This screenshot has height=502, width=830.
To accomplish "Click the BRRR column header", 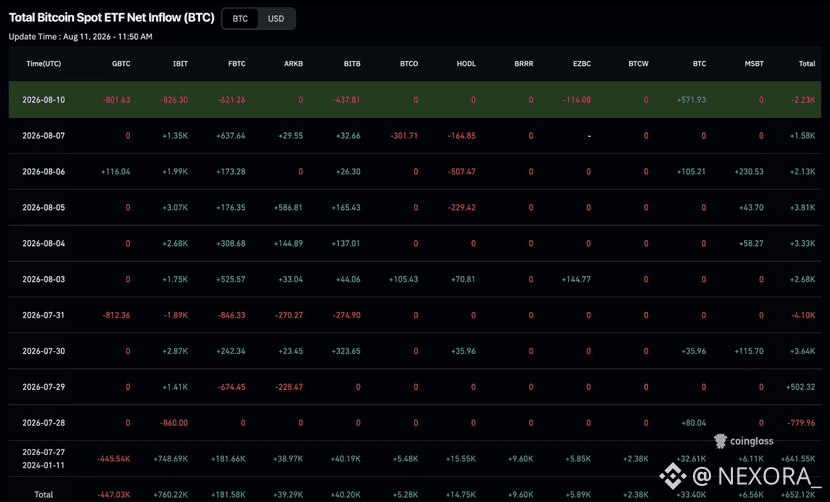I will coord(524,64).
